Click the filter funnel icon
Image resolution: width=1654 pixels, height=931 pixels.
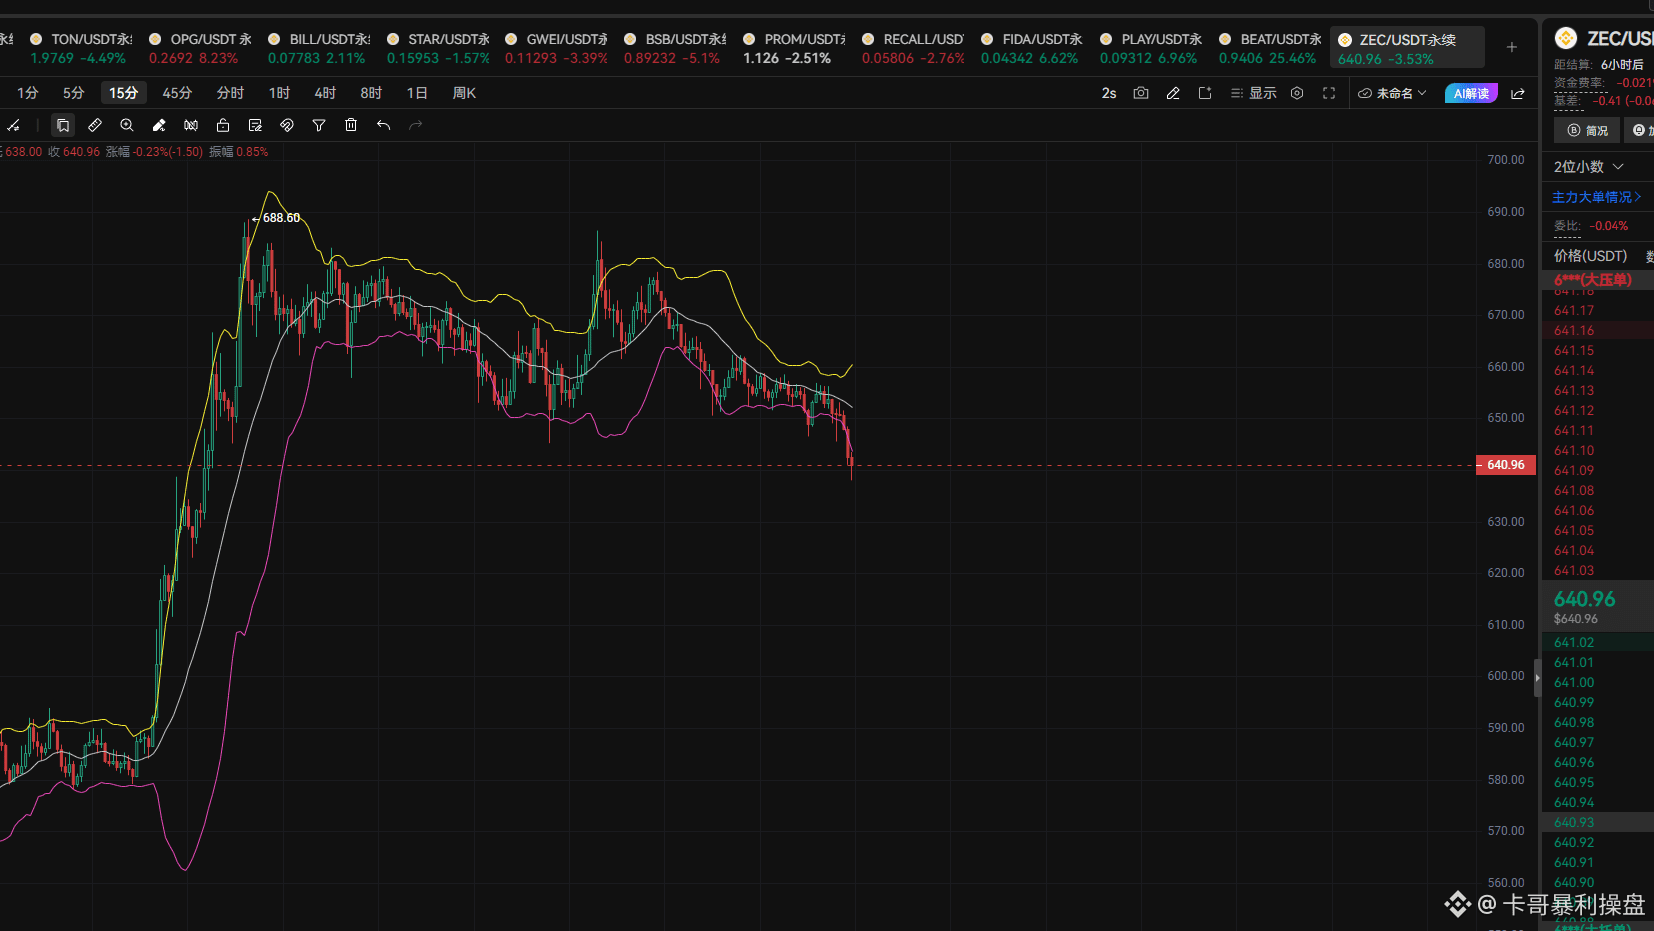319,125
